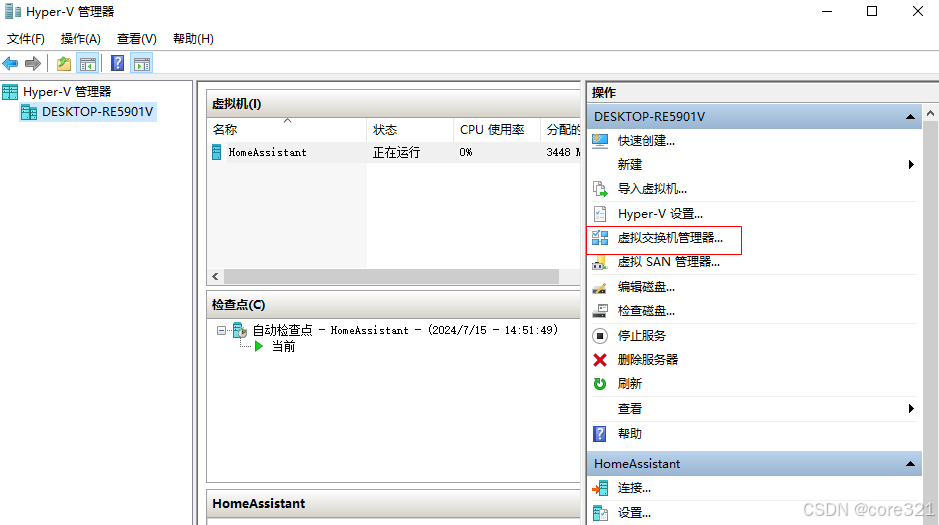
Task: Select 当前 checkpoint node
Action: 283,347
